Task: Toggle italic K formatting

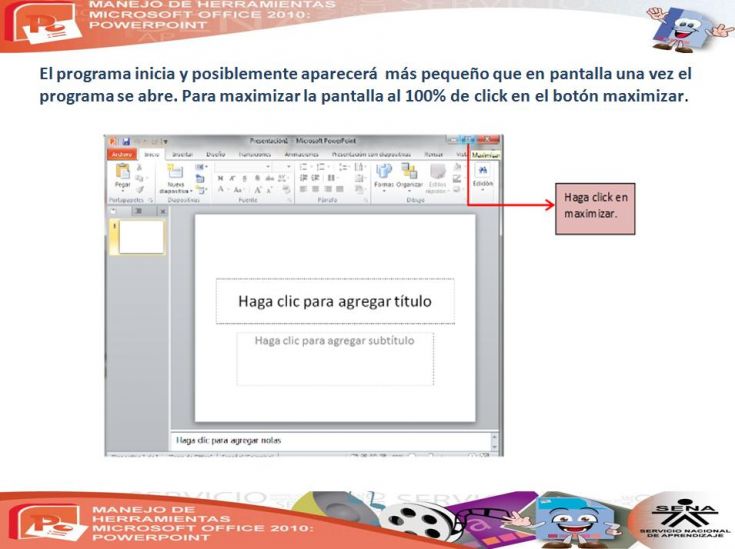Action: [x=232, y=179]
